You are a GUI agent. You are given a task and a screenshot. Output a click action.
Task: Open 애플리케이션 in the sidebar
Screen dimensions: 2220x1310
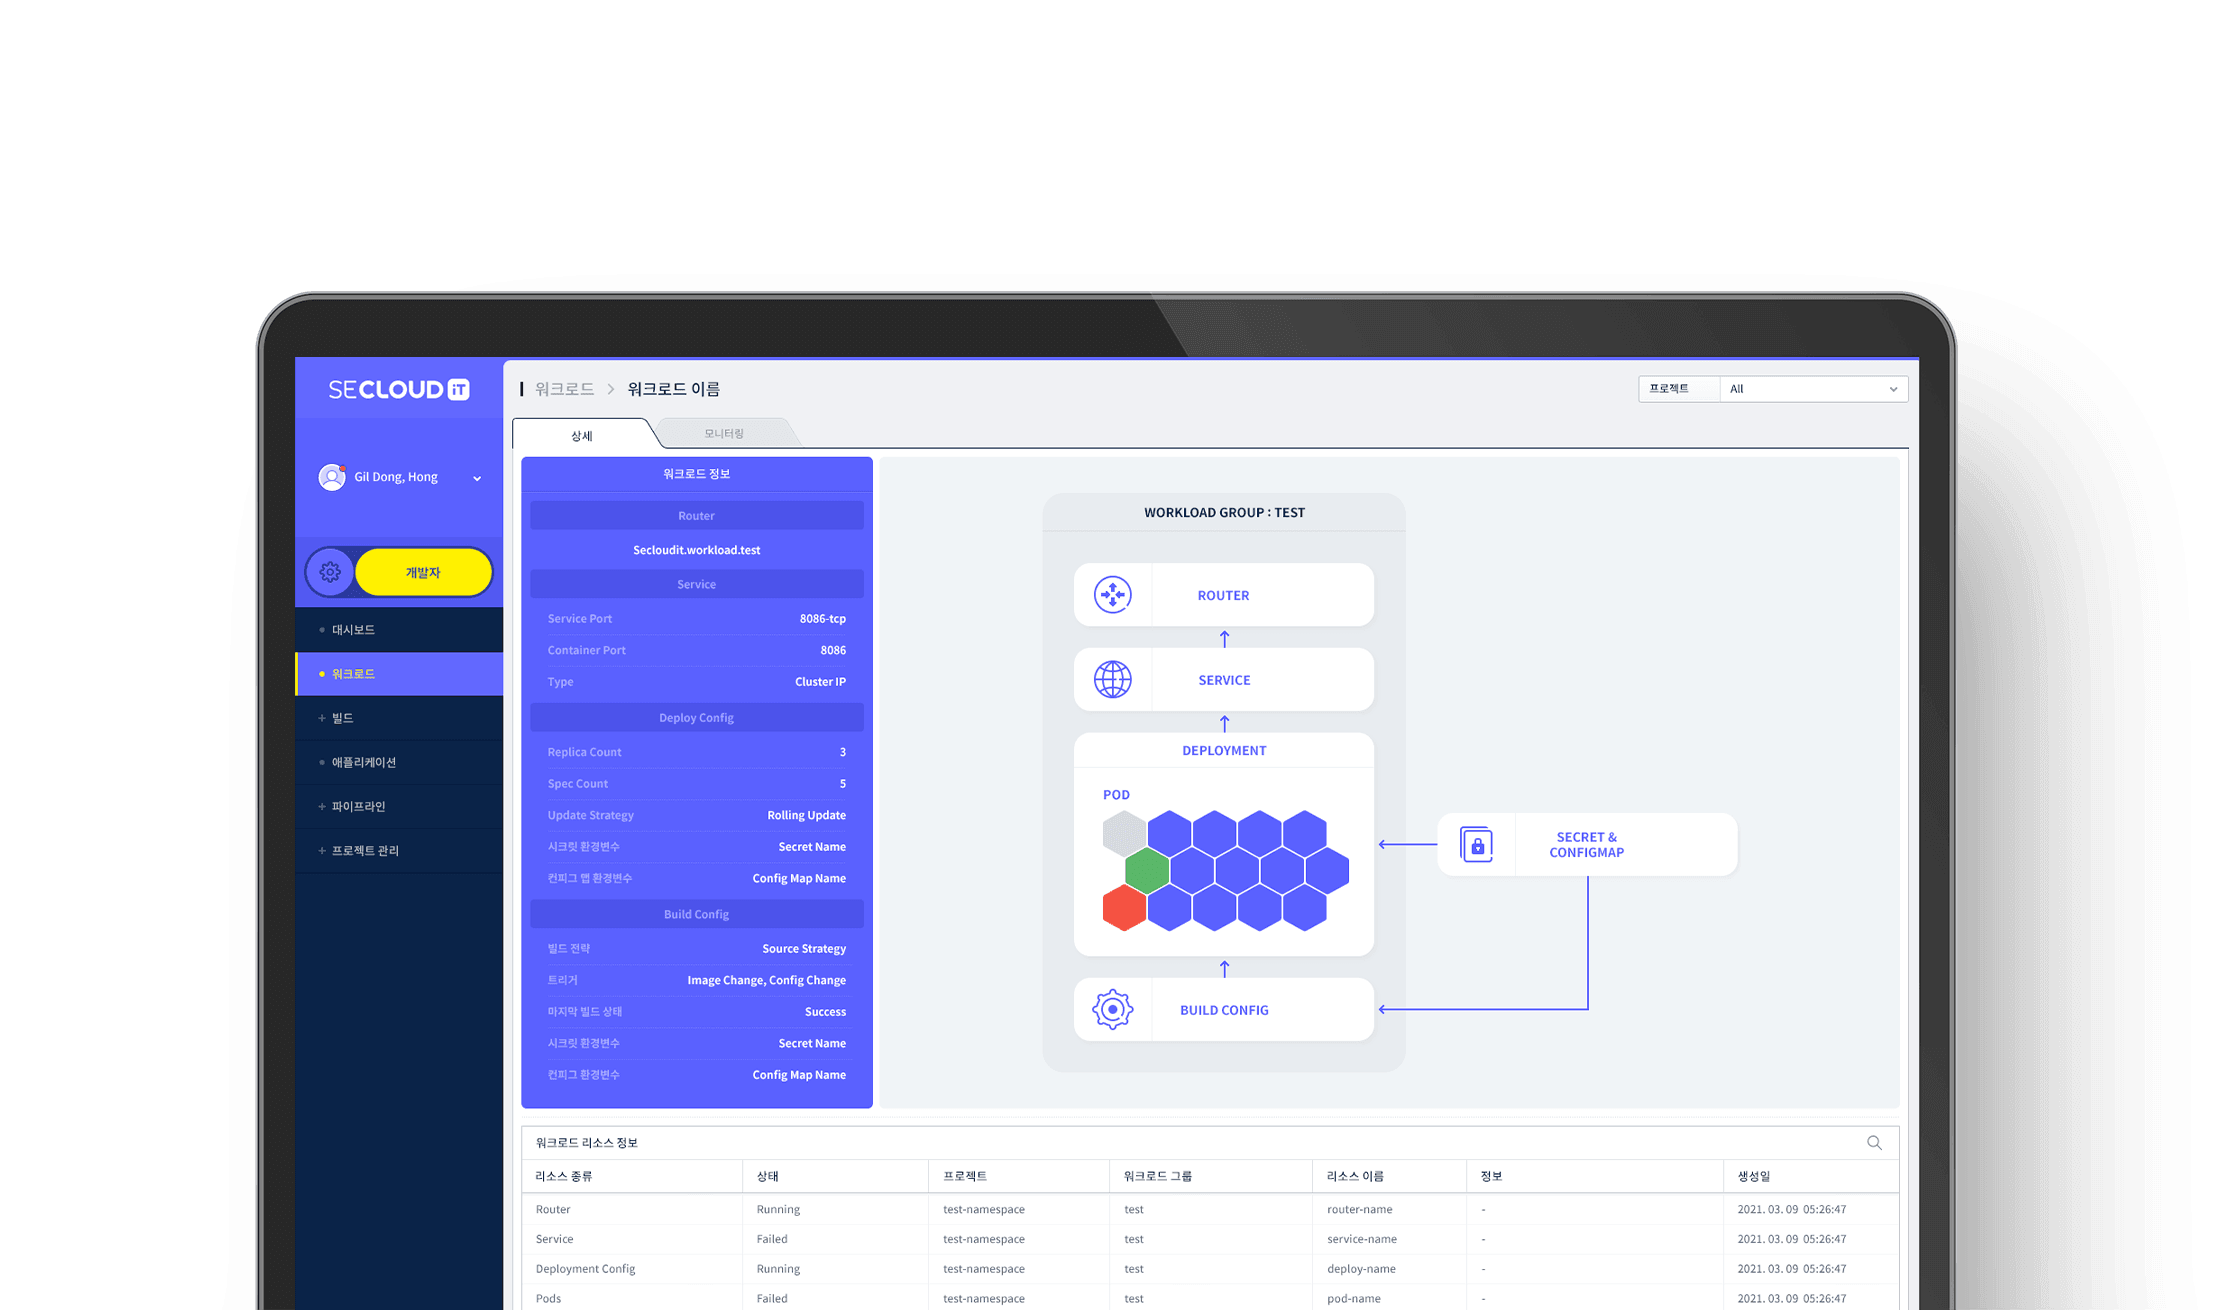364,762
